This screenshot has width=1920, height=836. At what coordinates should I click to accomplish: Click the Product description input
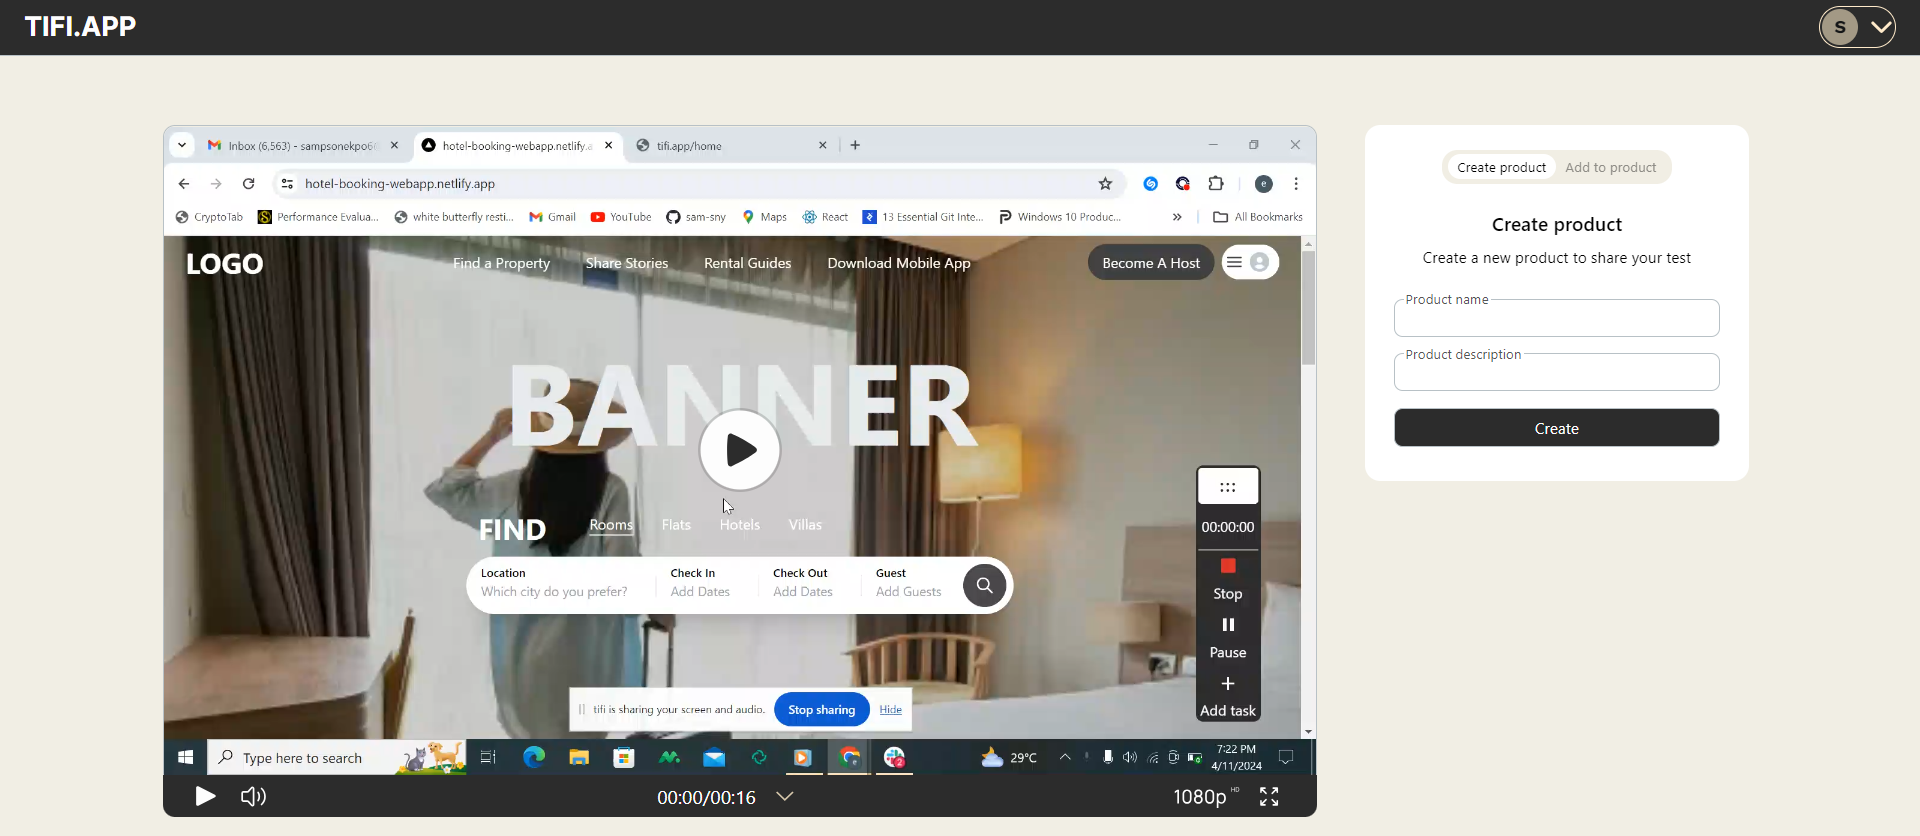pyautogui.click(x=1556, y=373)
